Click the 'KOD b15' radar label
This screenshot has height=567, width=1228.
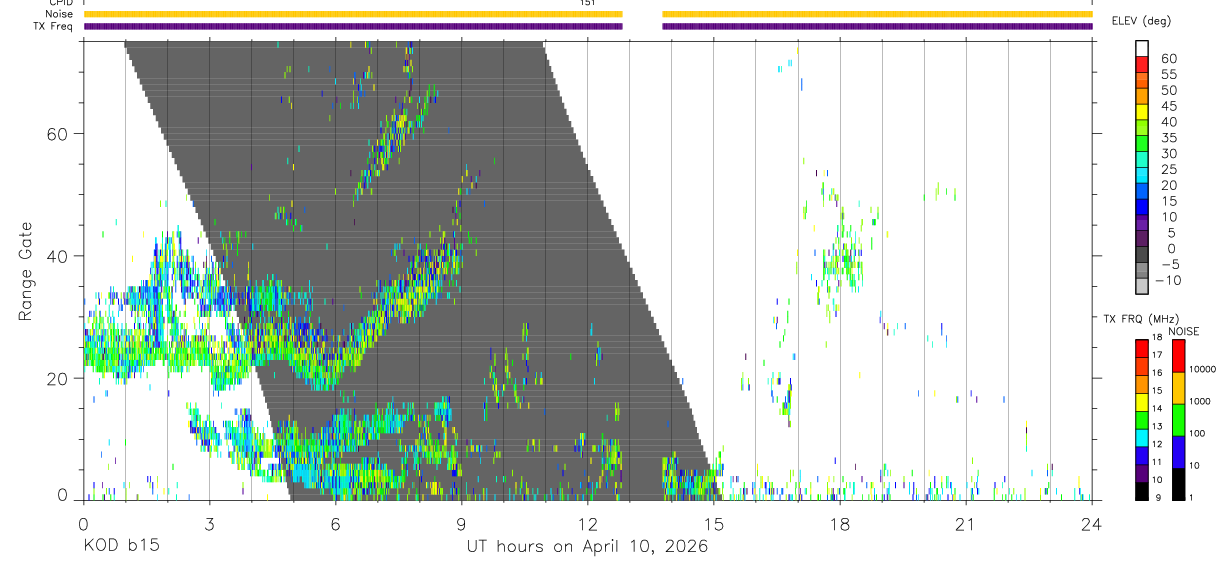(120, 546)
